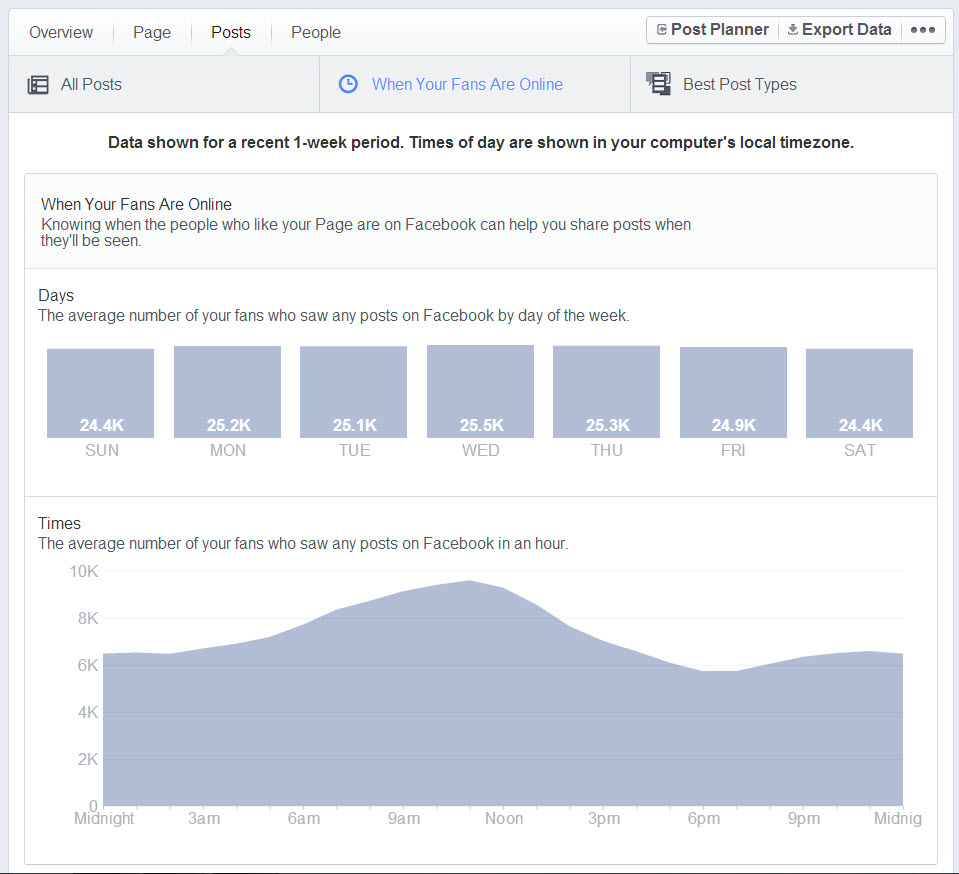Click the clock icon for When Your Fans Are Online
959x874 pixels.
tap(348, 84)
